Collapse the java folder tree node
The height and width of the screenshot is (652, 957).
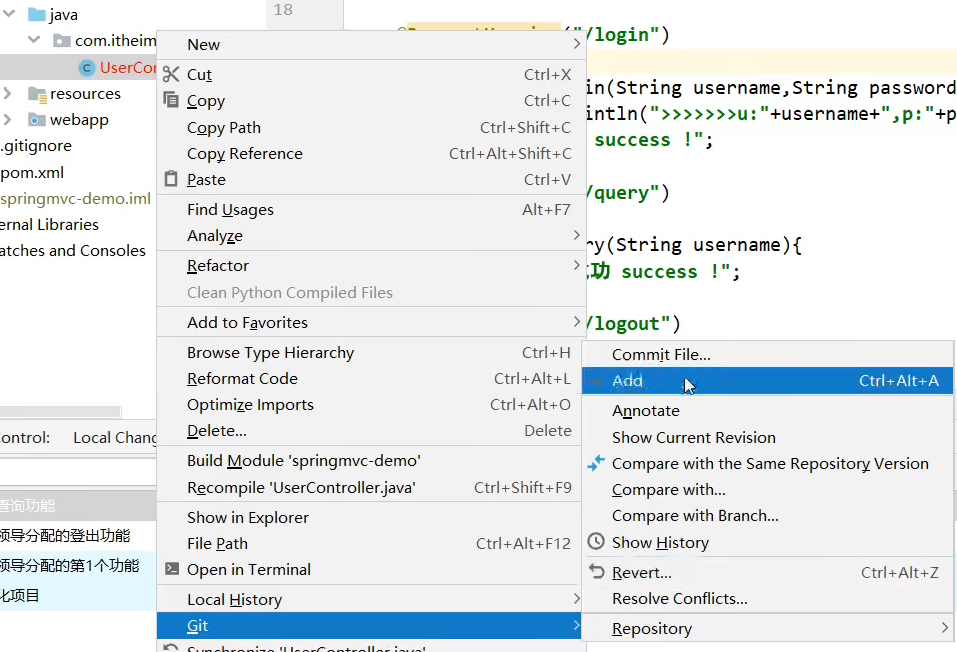click(x=9, y=13)
